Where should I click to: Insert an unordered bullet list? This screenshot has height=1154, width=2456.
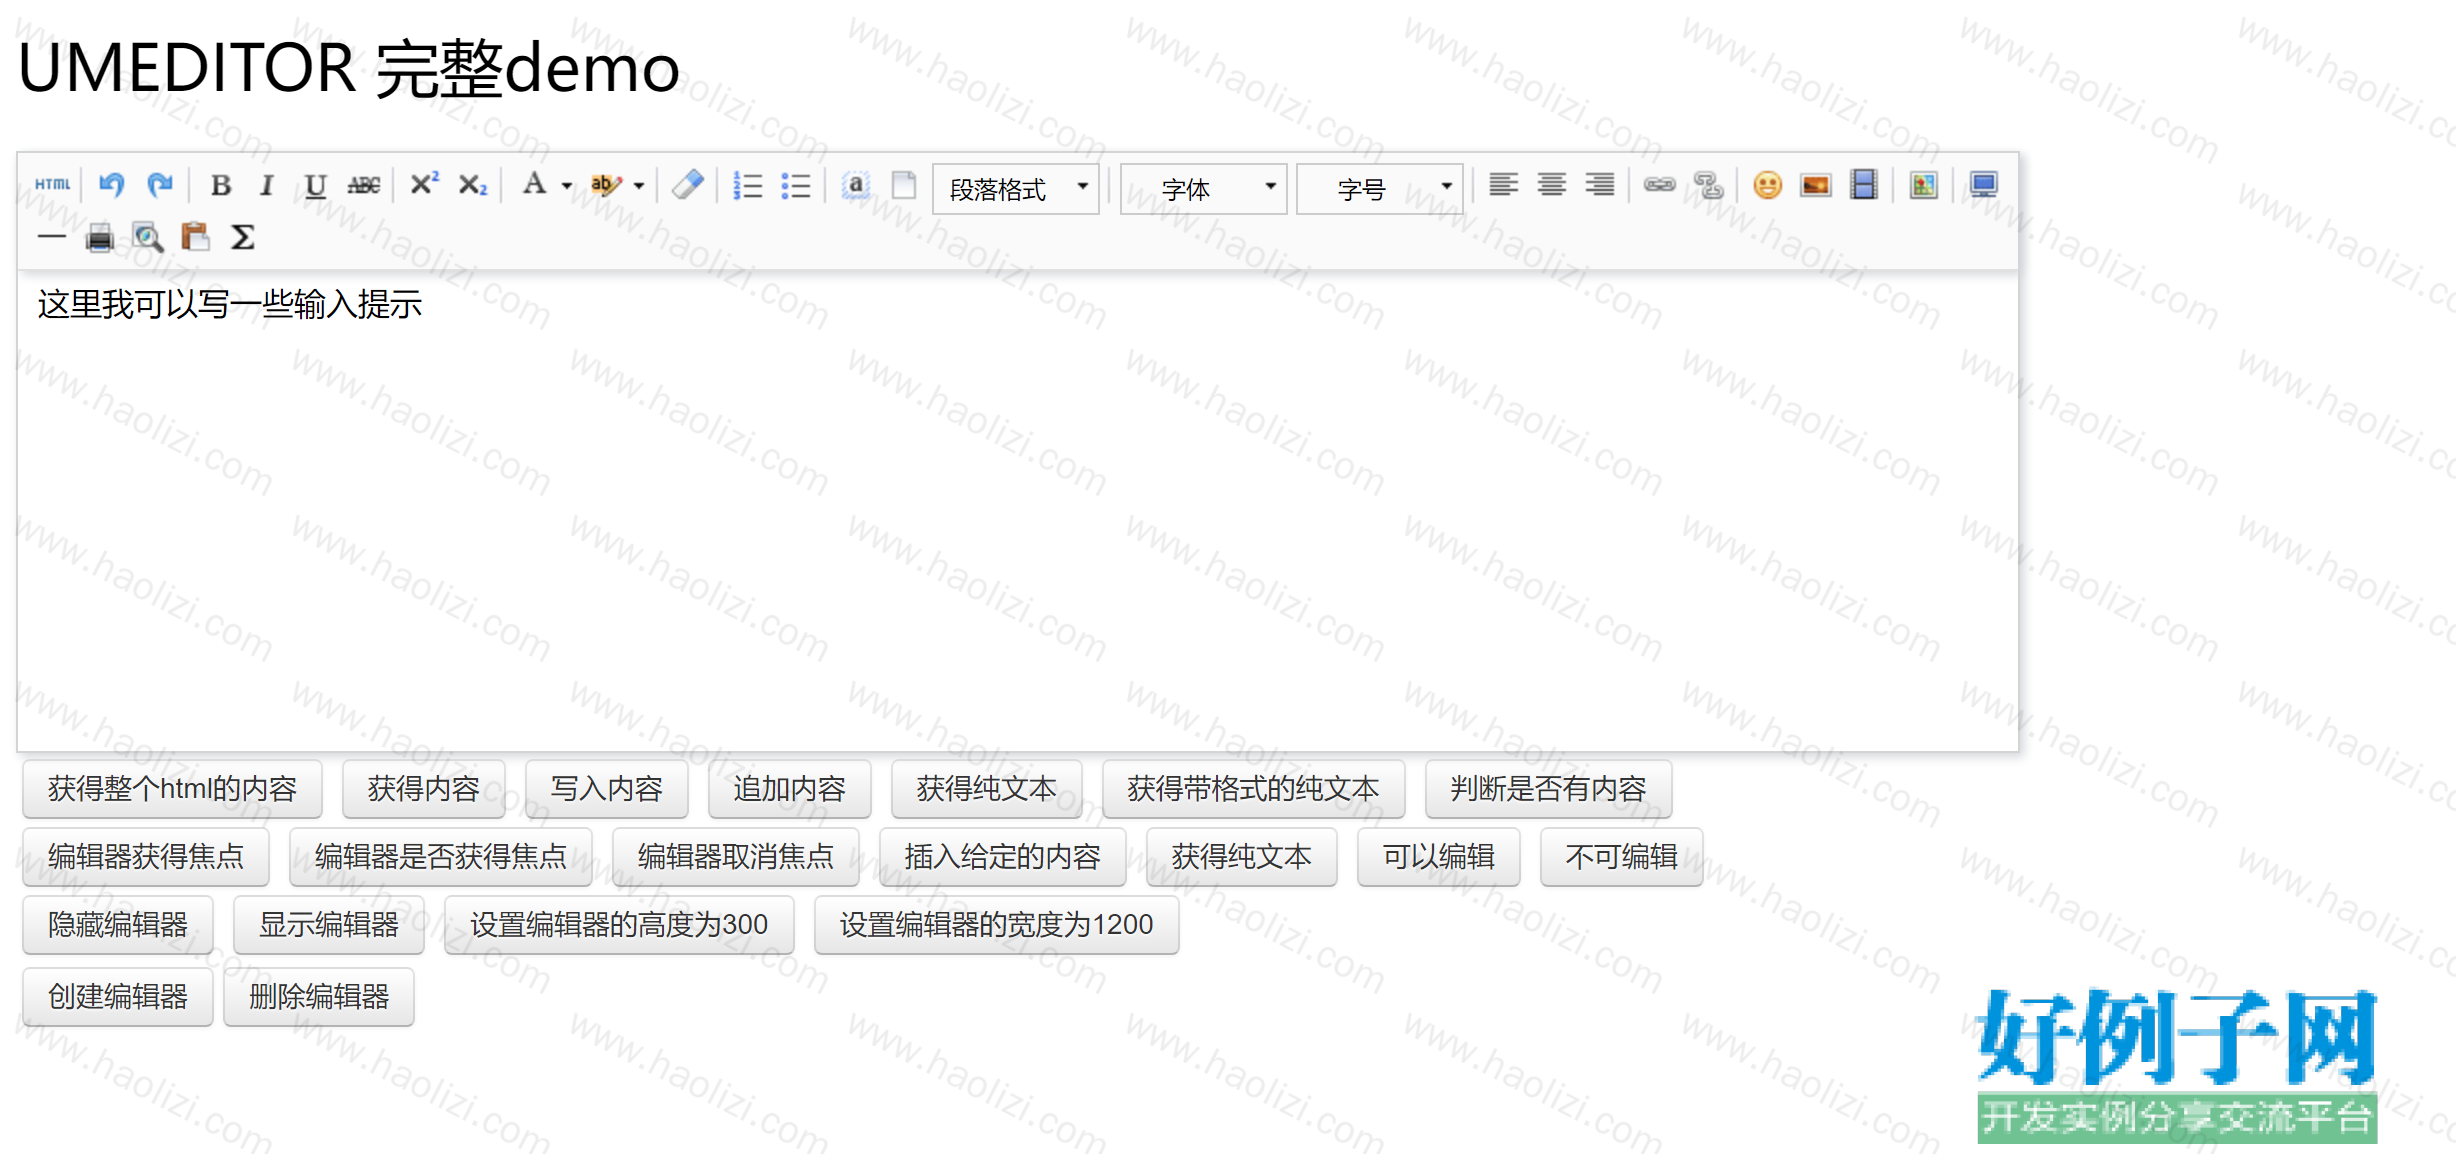click(x=796, y=185)
